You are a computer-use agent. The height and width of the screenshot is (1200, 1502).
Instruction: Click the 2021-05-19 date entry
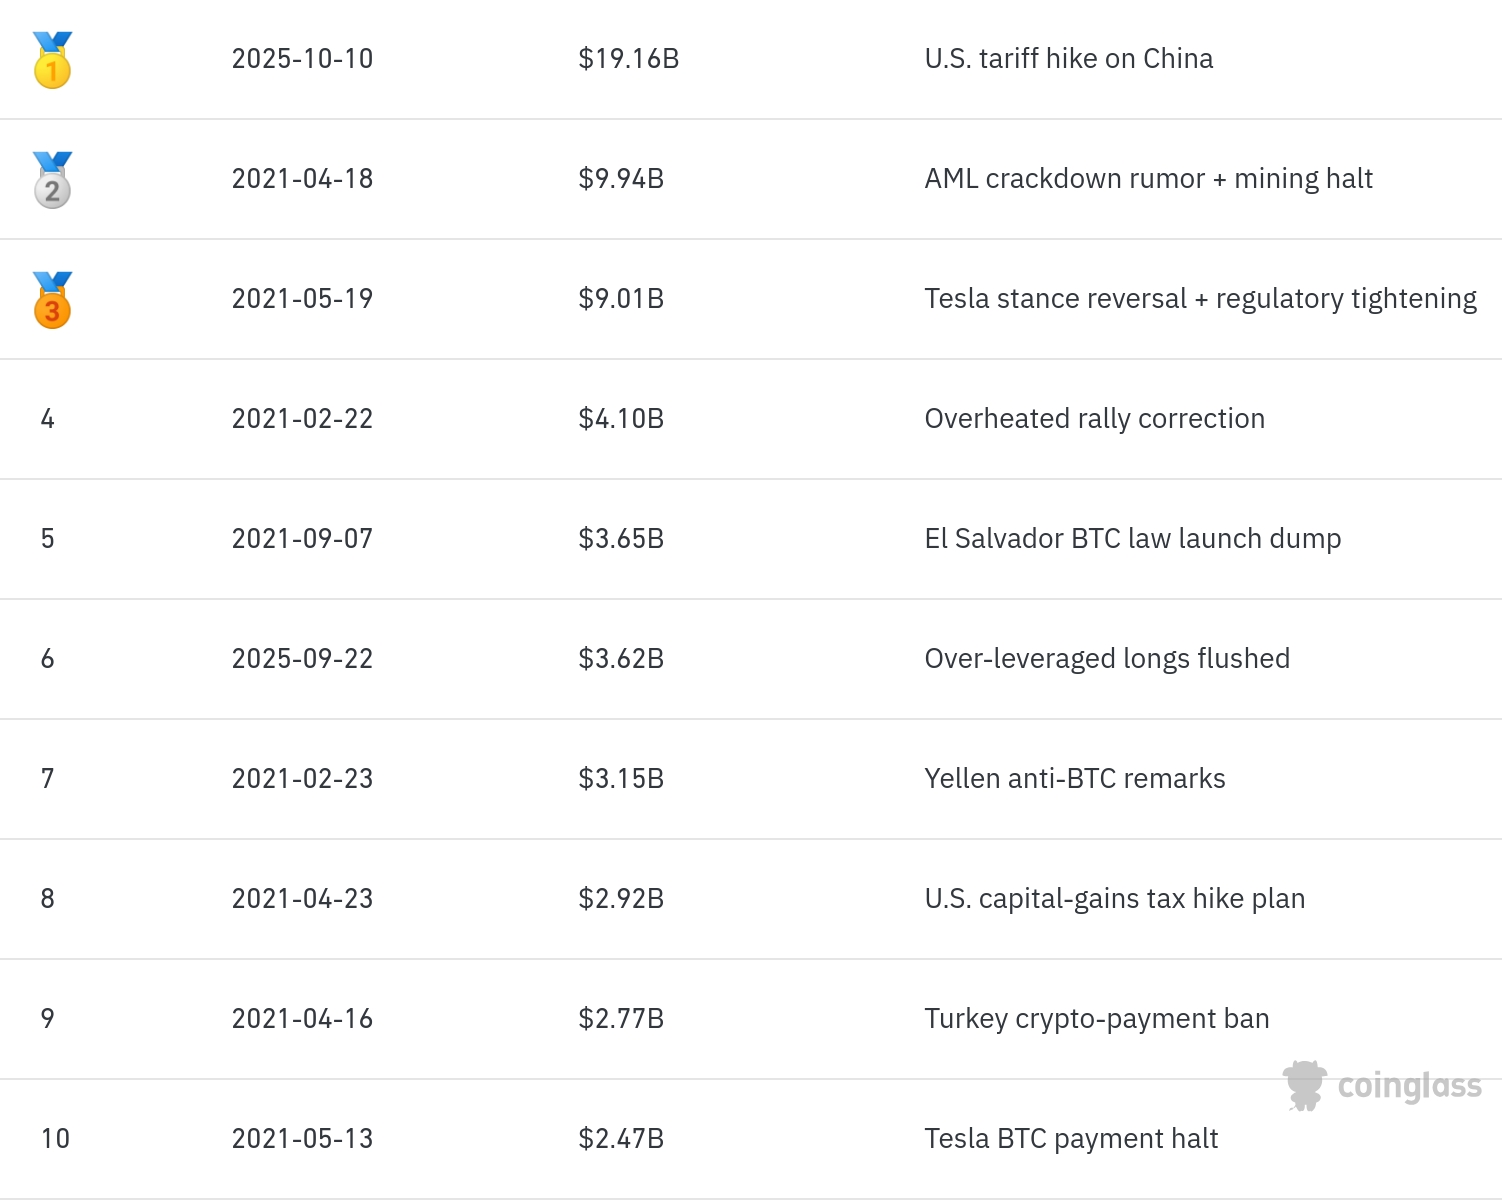tap(302, 299)
